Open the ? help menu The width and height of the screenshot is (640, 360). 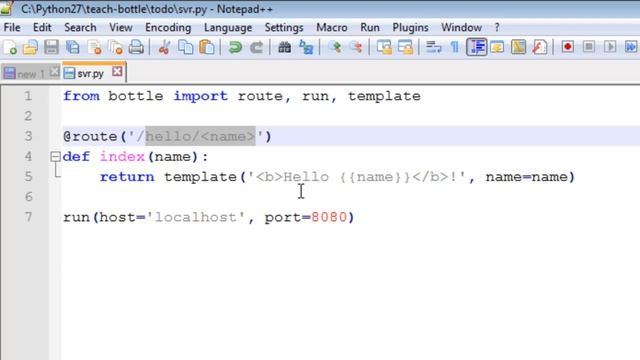pos(497,27)
